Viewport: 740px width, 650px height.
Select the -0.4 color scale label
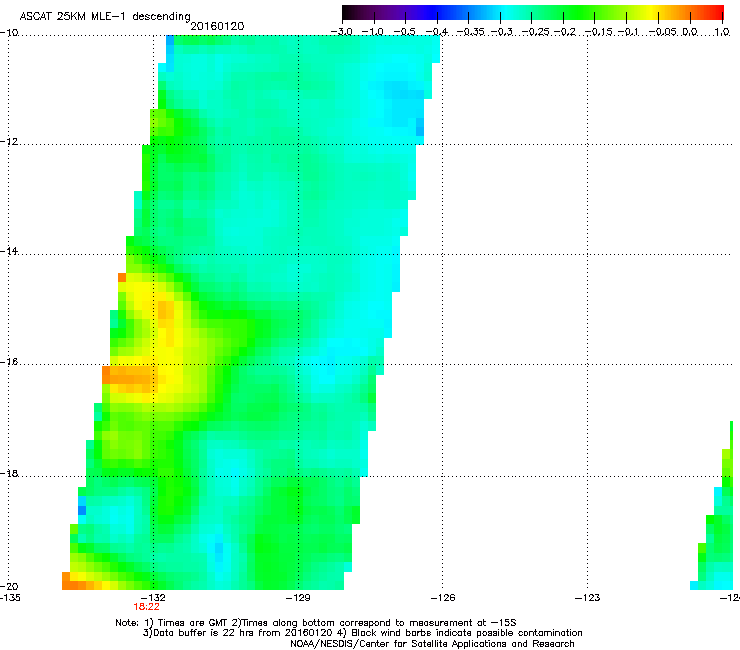[x=437, y=32]
